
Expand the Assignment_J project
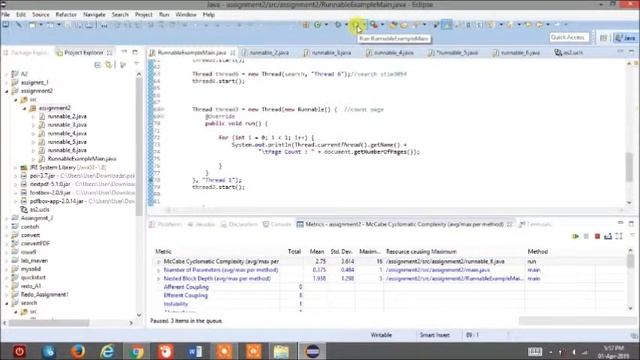click(x=7, y=218)
